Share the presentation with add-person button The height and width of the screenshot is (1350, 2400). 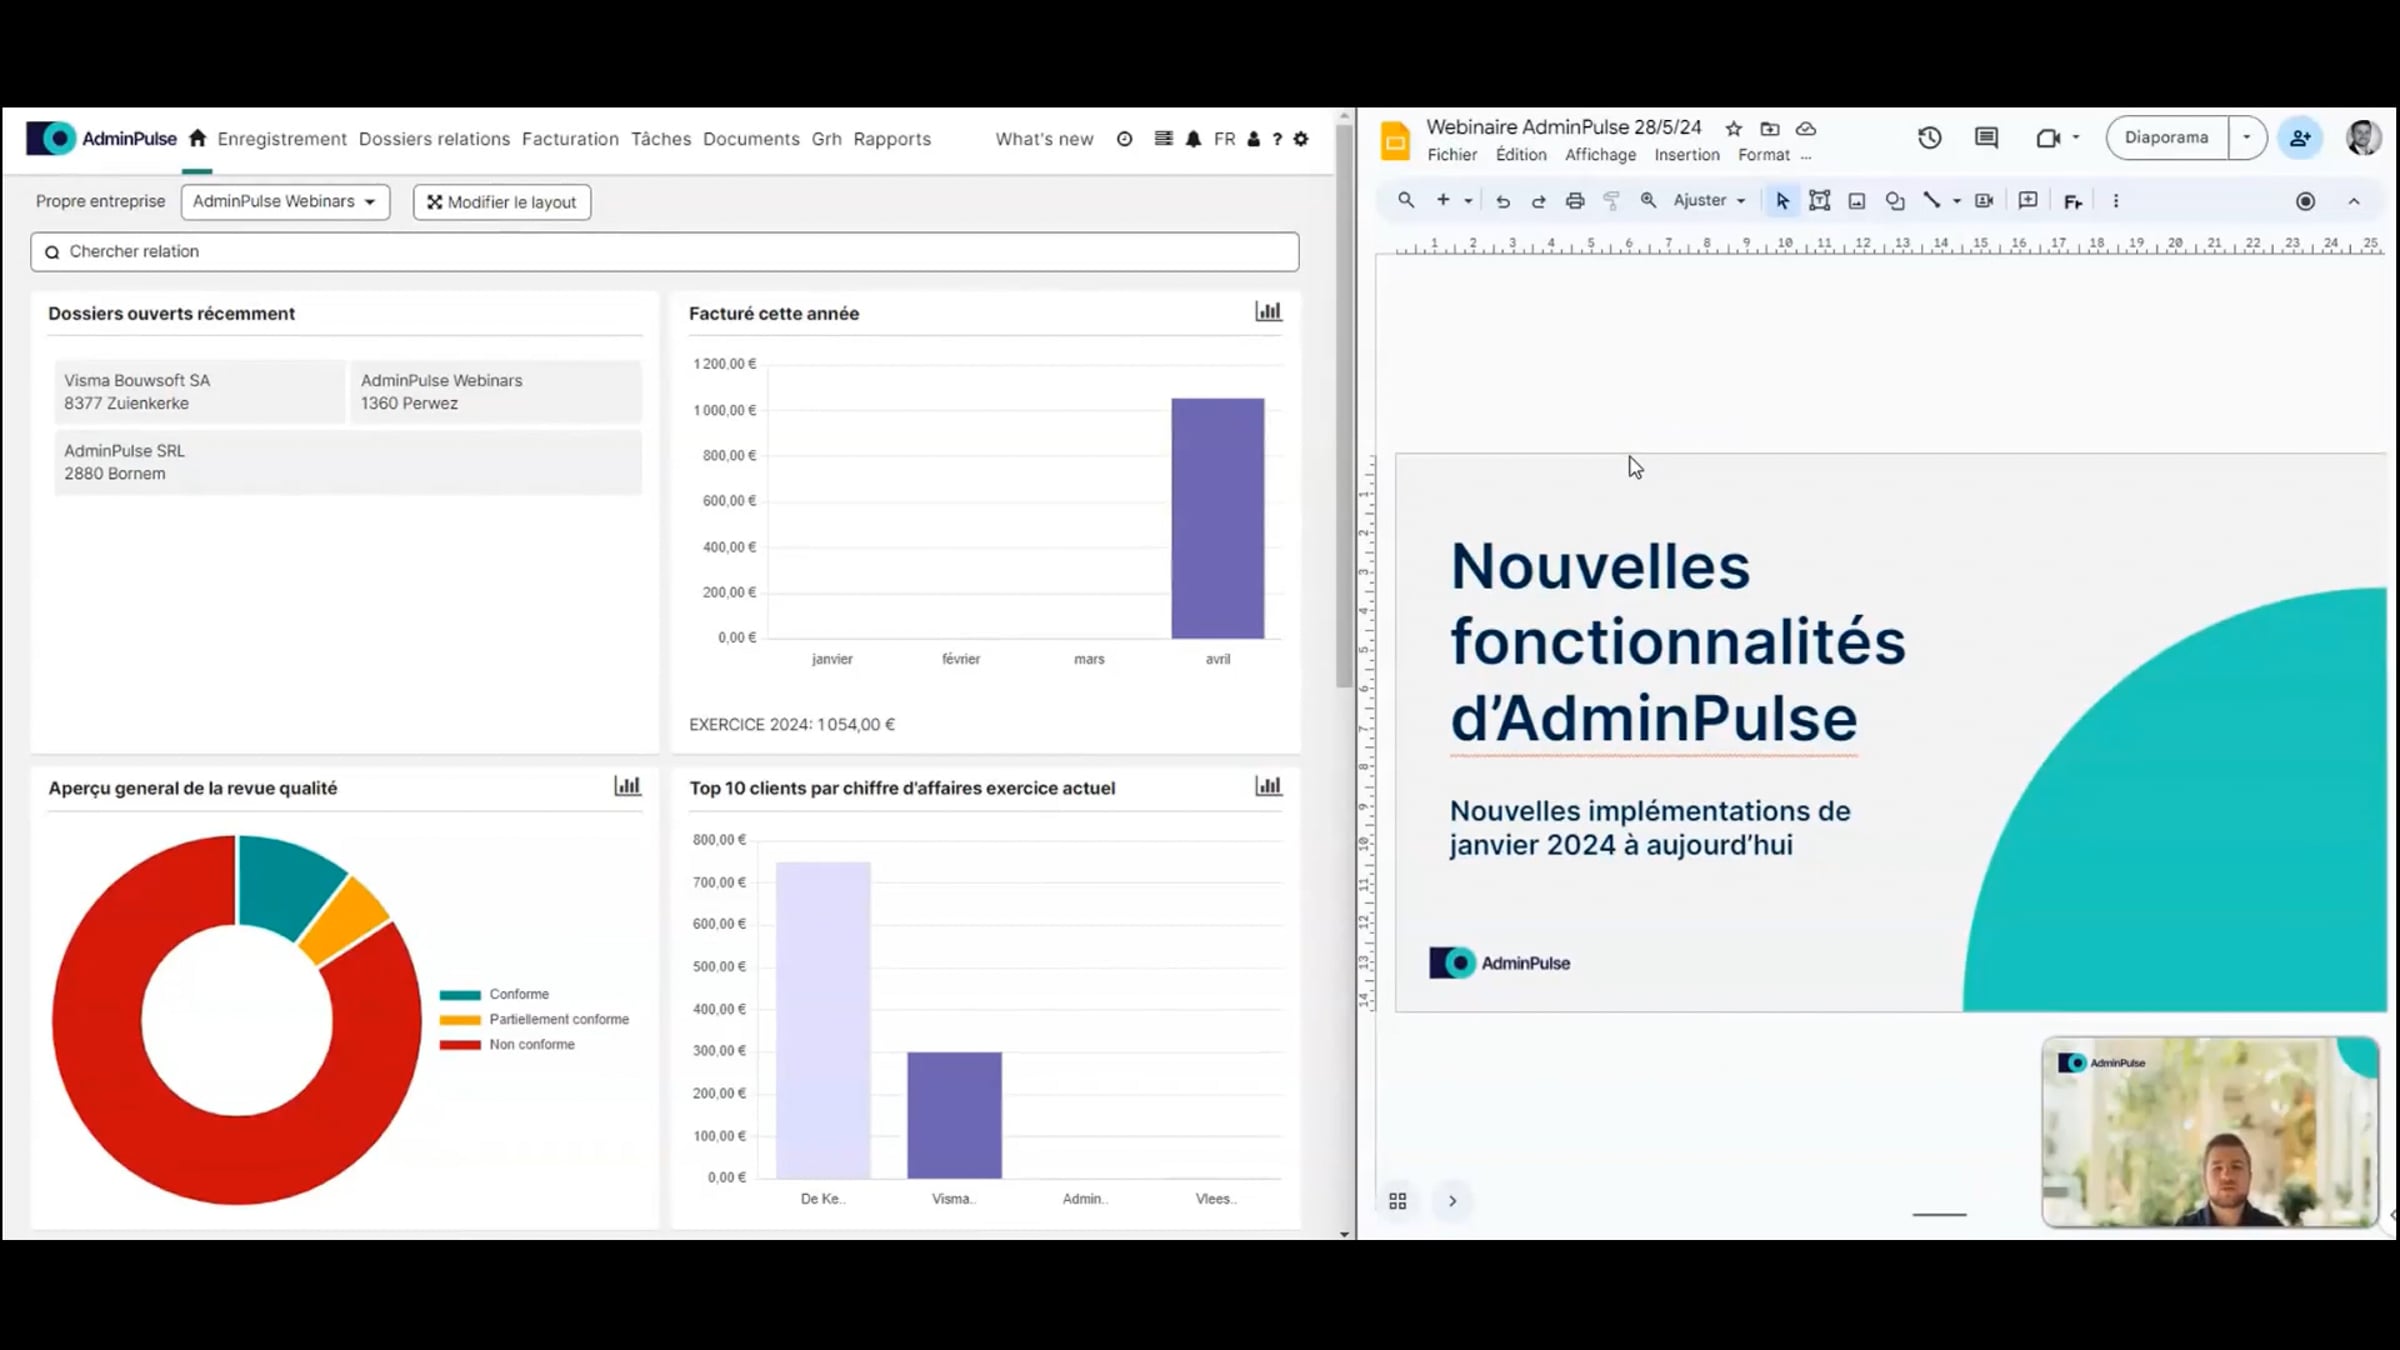coord(2300,138)
